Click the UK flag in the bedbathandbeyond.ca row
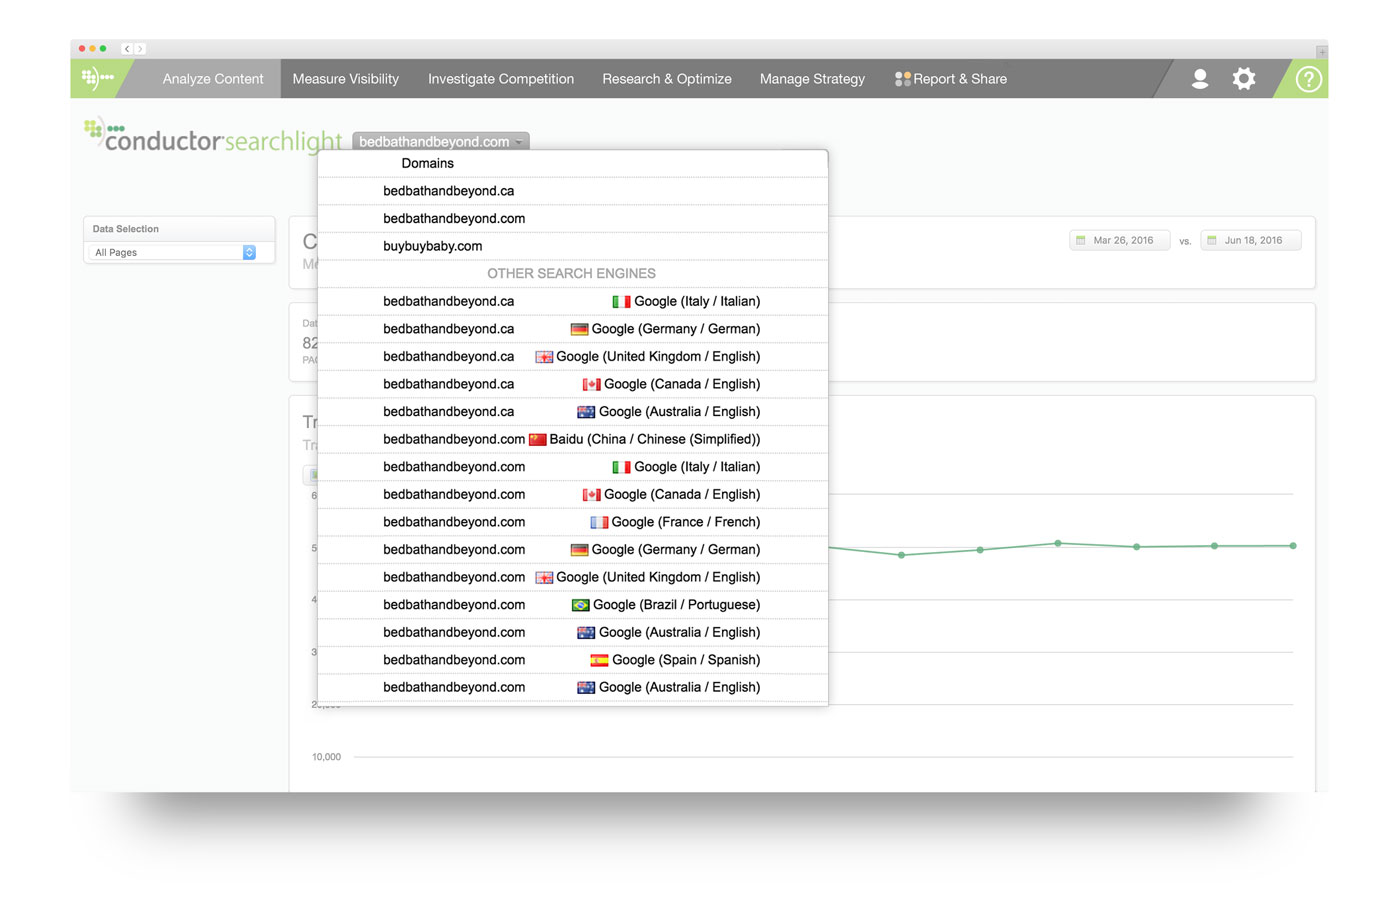This screenshot has height=913, width=1400. tap(544, 357)
